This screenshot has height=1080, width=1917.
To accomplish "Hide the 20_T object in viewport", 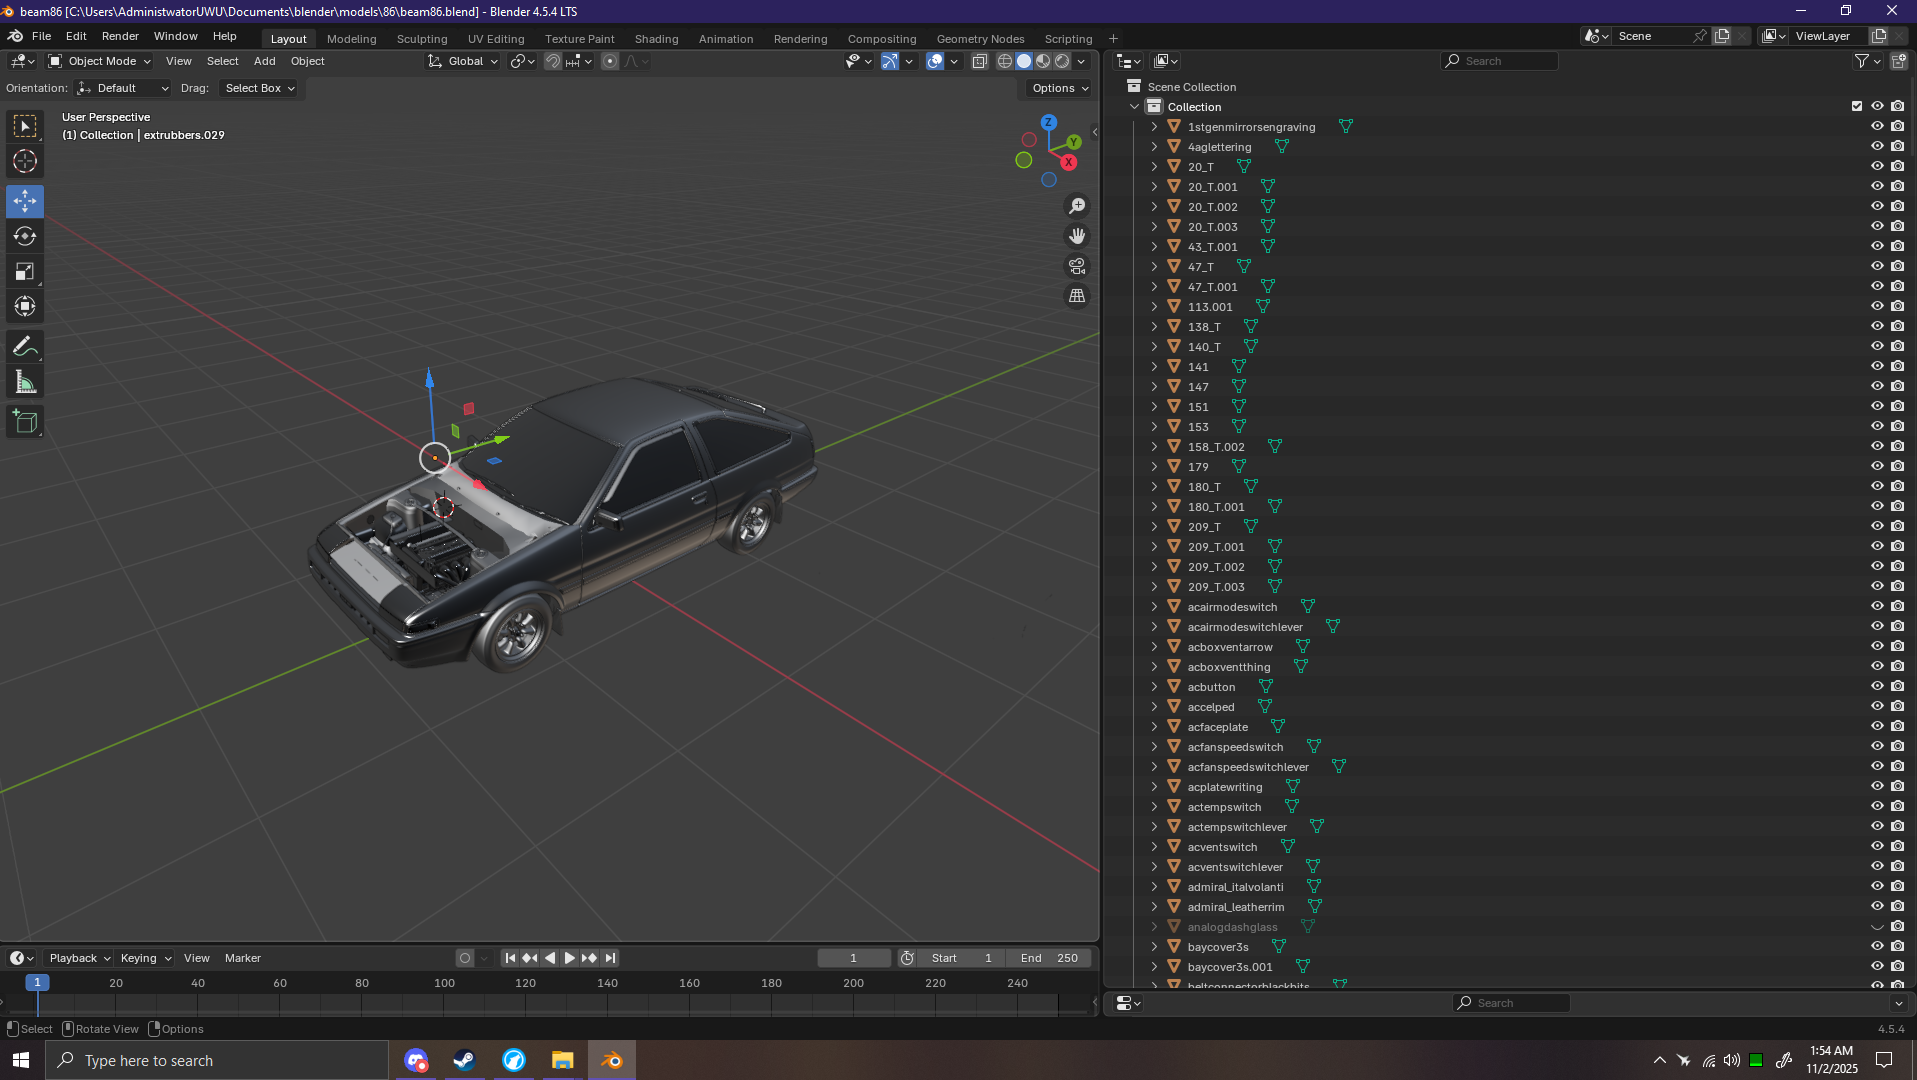I will 1877,166.
